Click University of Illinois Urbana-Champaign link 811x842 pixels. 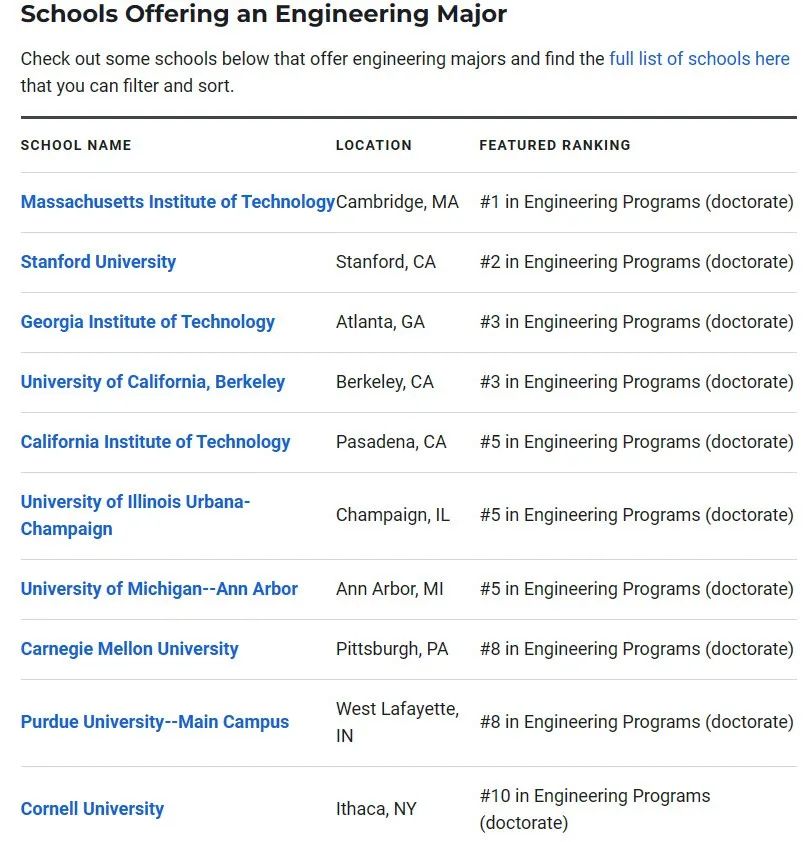(135, 515)
